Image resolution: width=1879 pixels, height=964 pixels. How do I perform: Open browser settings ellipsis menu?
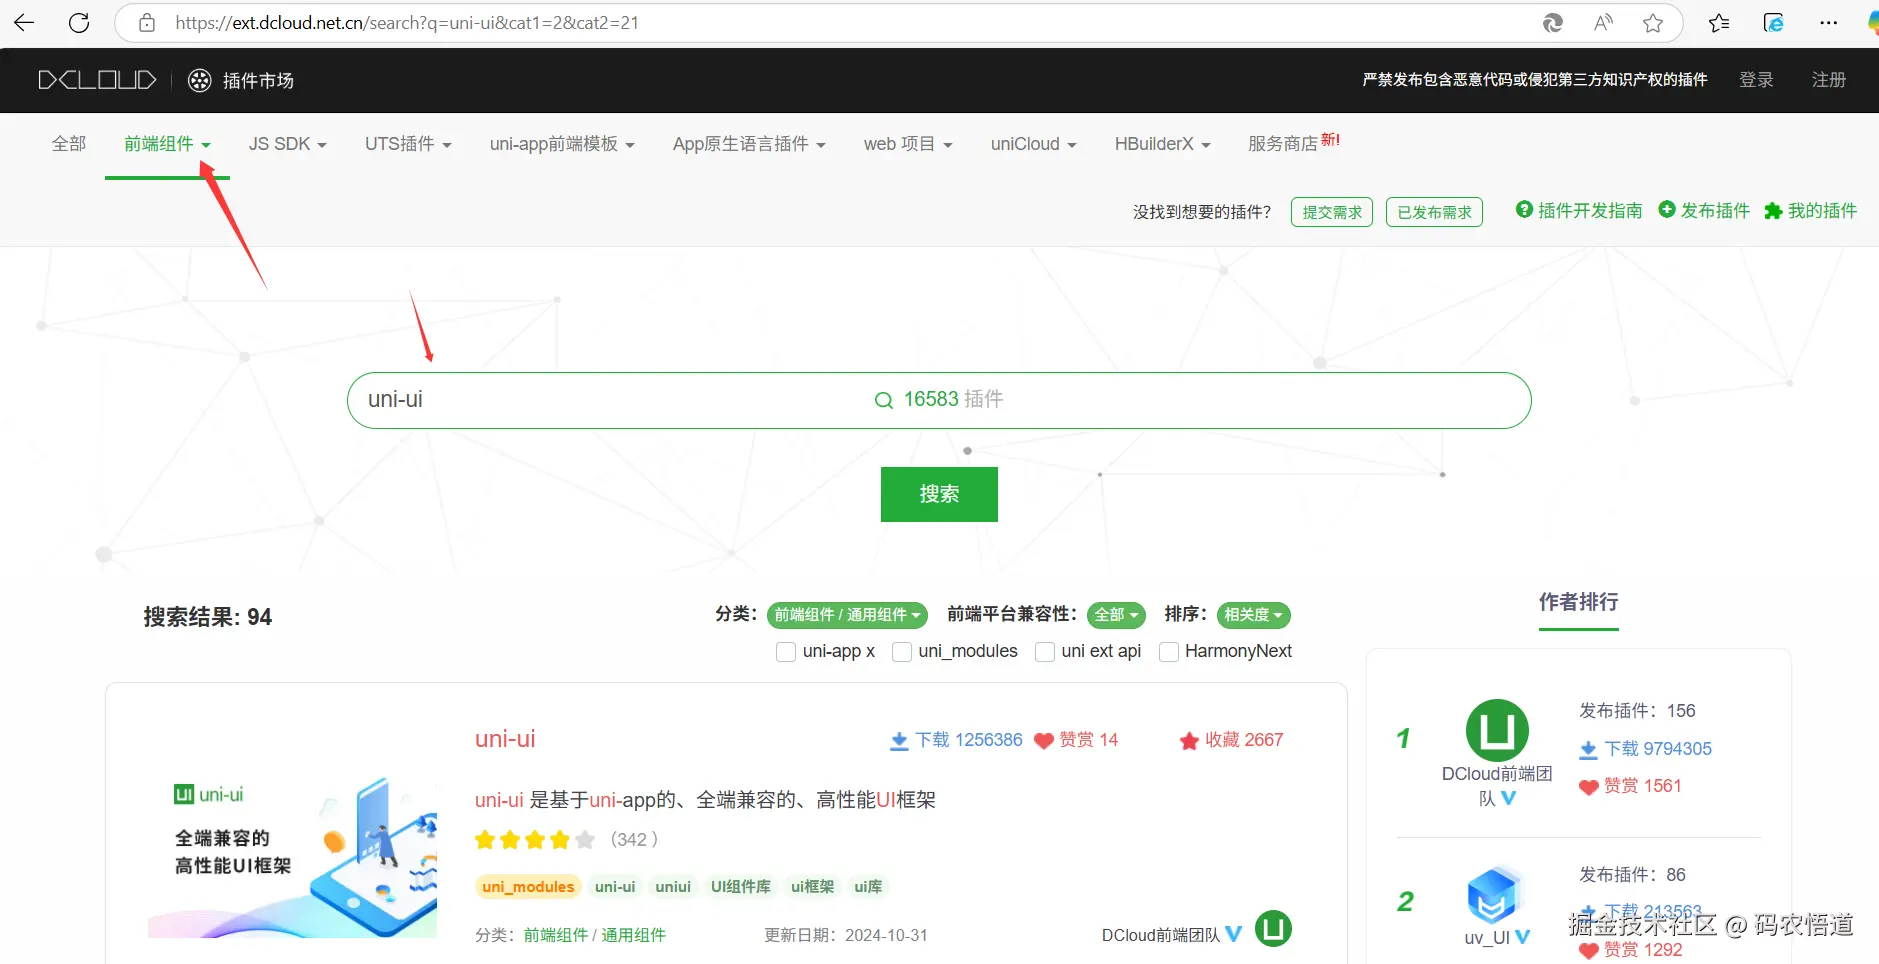1828,23
